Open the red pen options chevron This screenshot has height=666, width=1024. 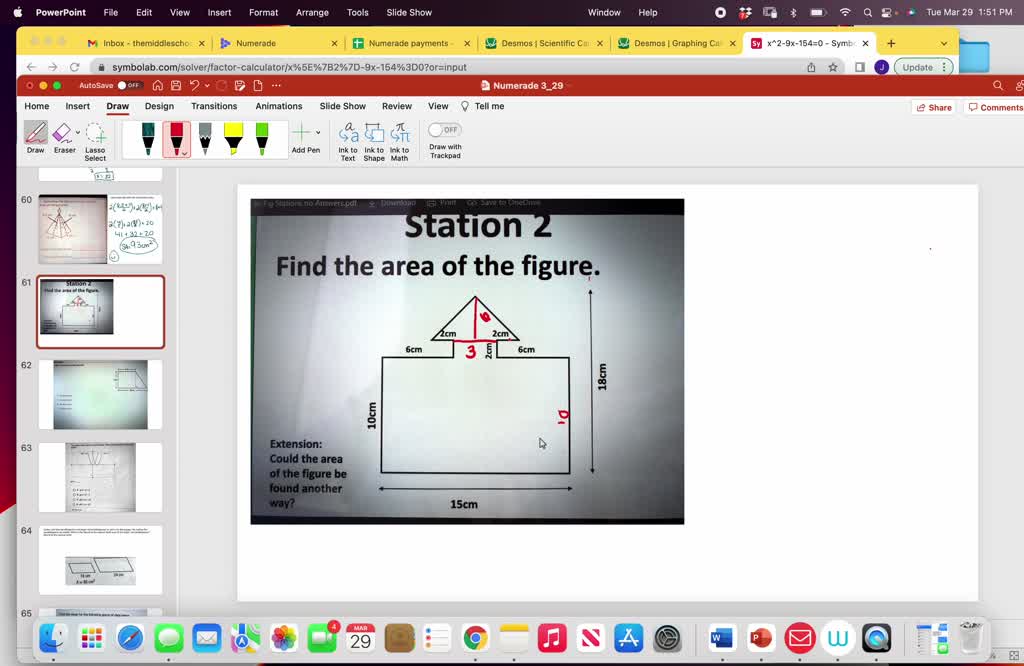point(185,153)
